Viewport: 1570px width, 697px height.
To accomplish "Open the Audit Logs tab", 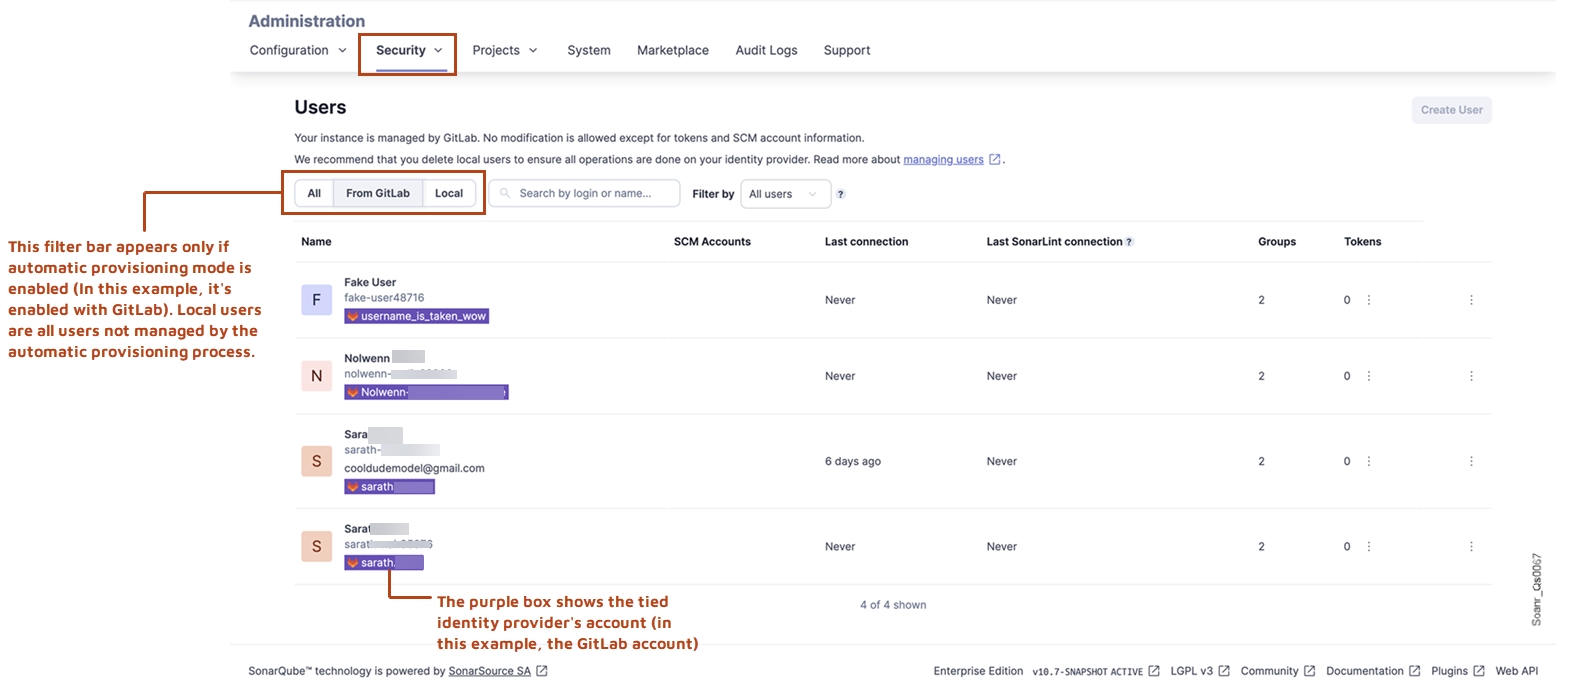I will 766,50.
